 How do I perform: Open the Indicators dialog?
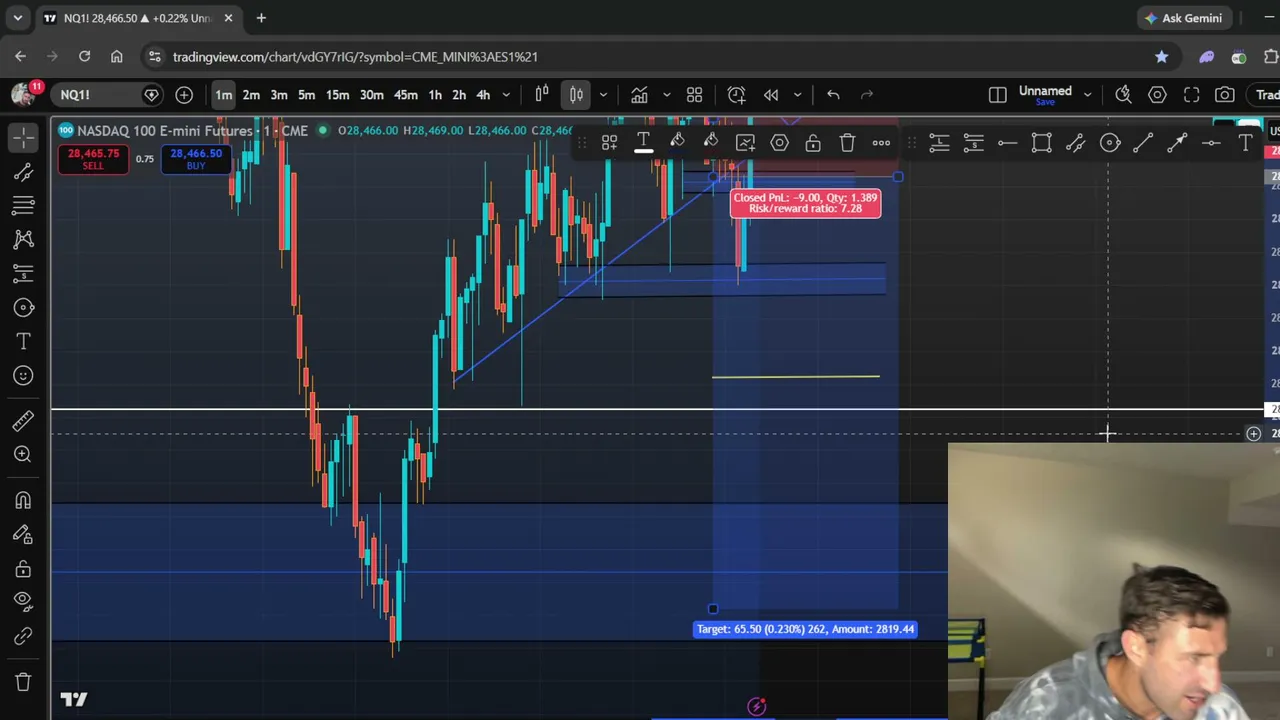(x=639, y=95)
